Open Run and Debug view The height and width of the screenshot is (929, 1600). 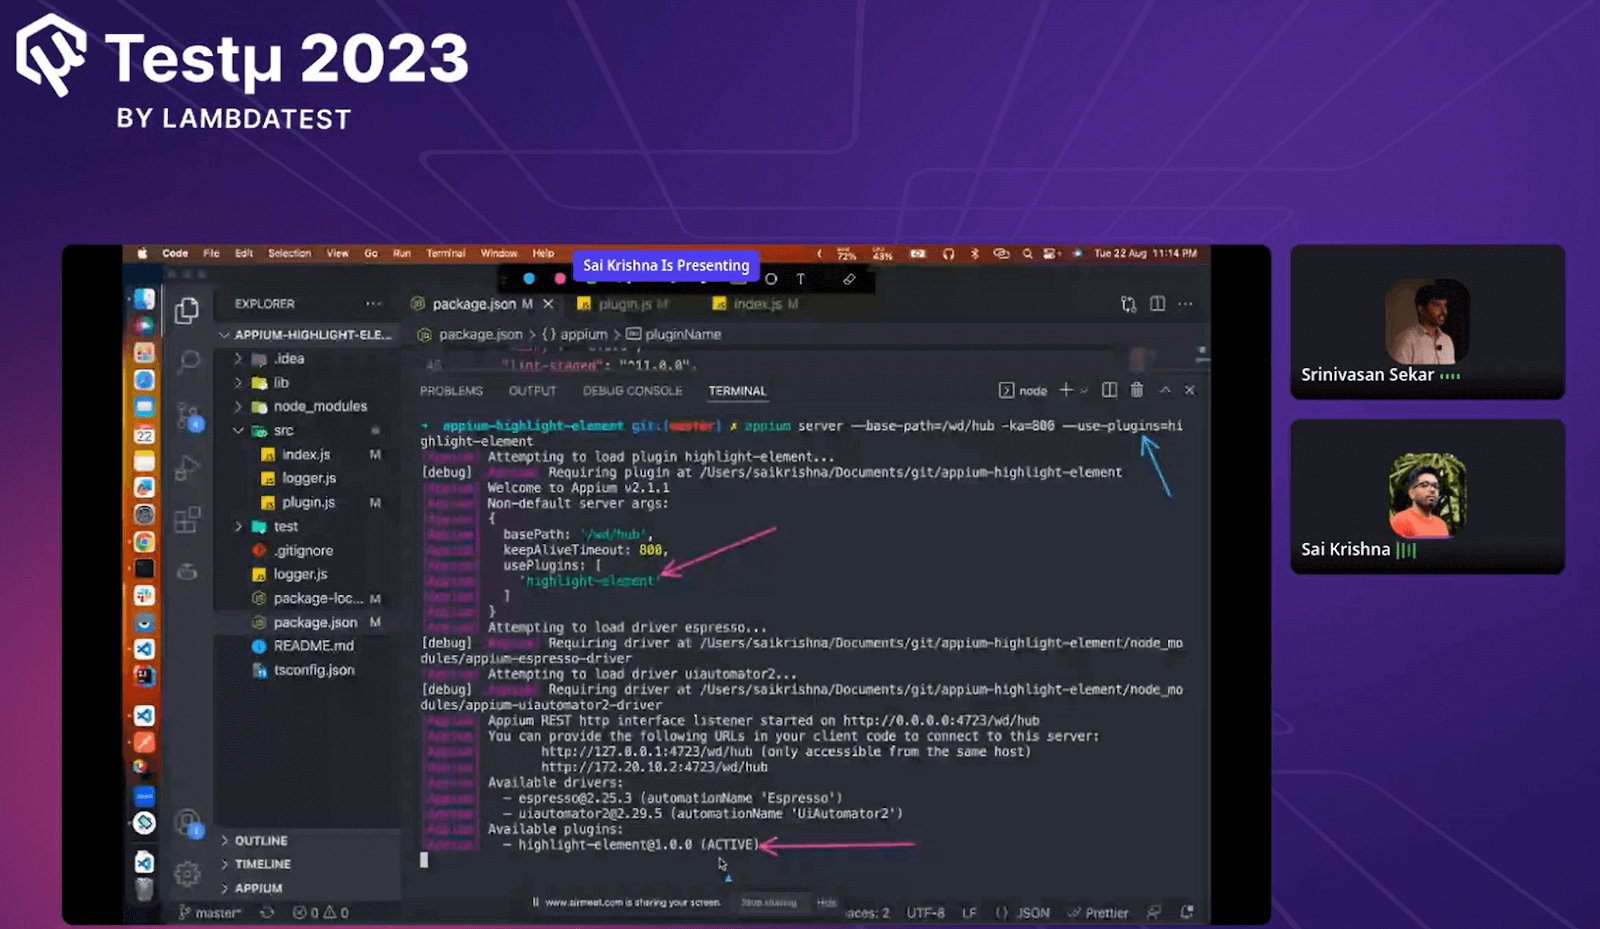[187, 468]
